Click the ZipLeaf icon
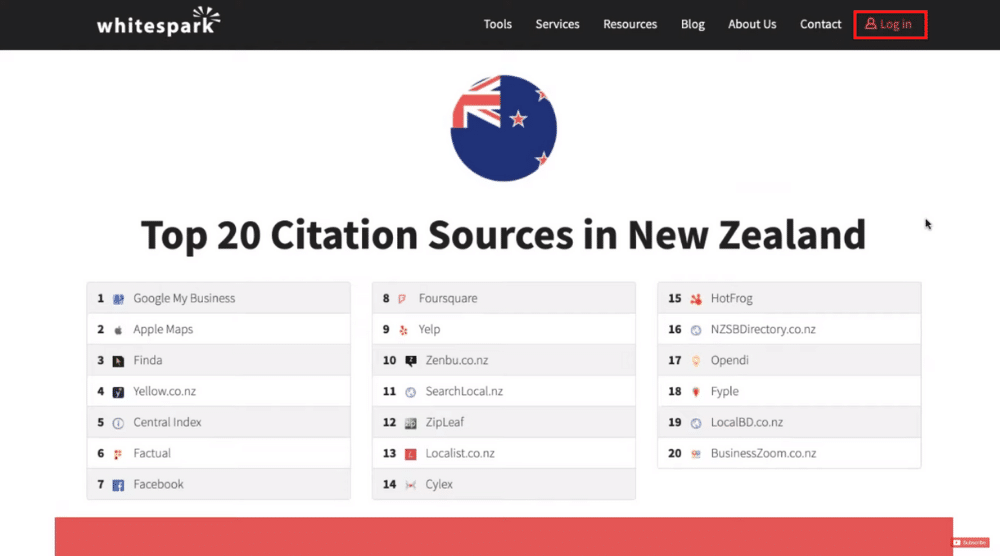The height and width of the screenshot is (556, 1000). click(411, 423)
